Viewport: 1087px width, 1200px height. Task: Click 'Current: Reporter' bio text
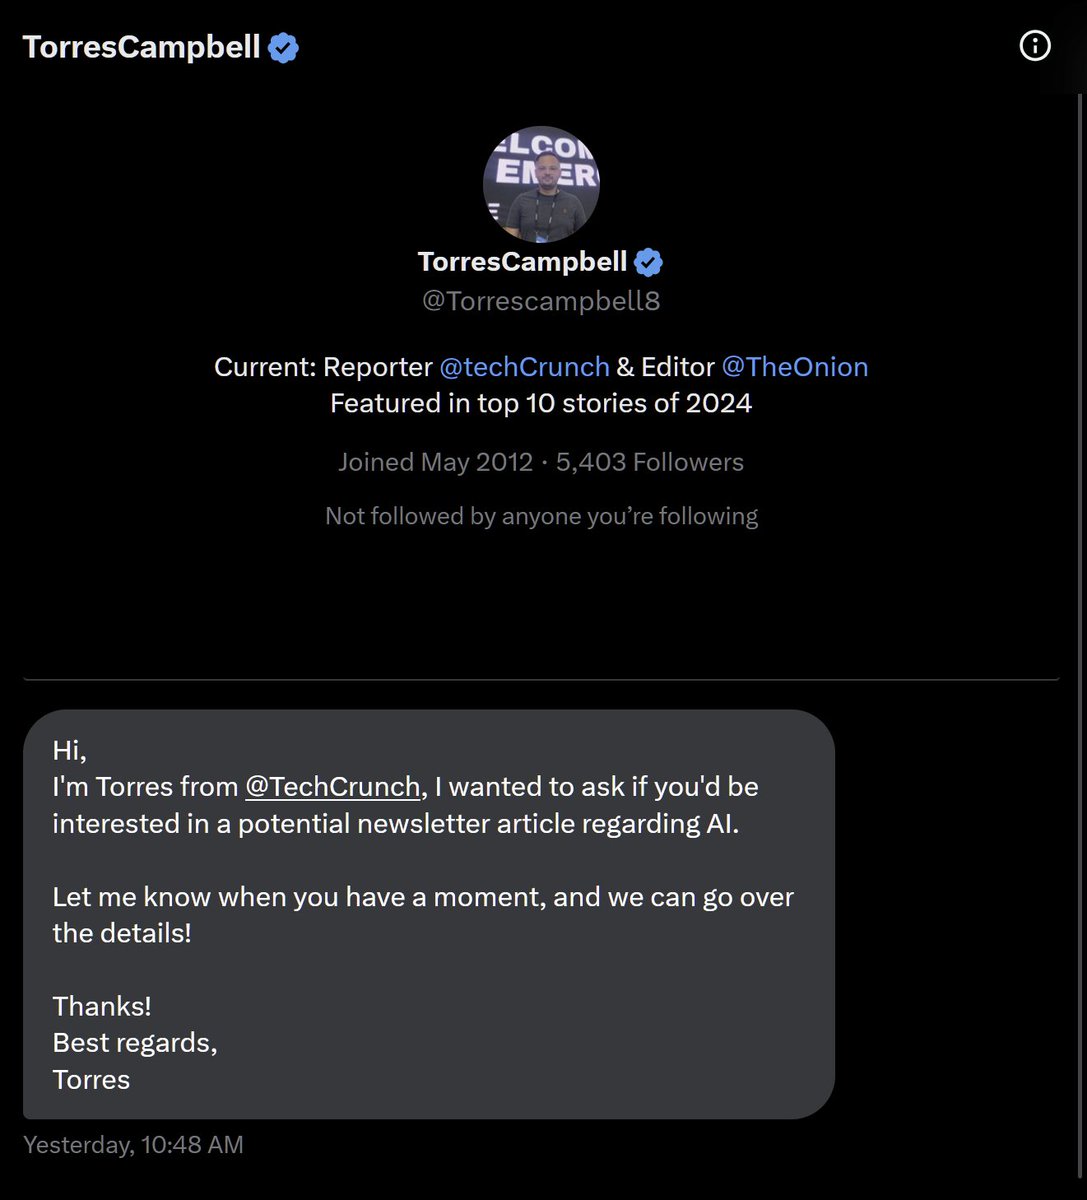(x=323, y=367)
